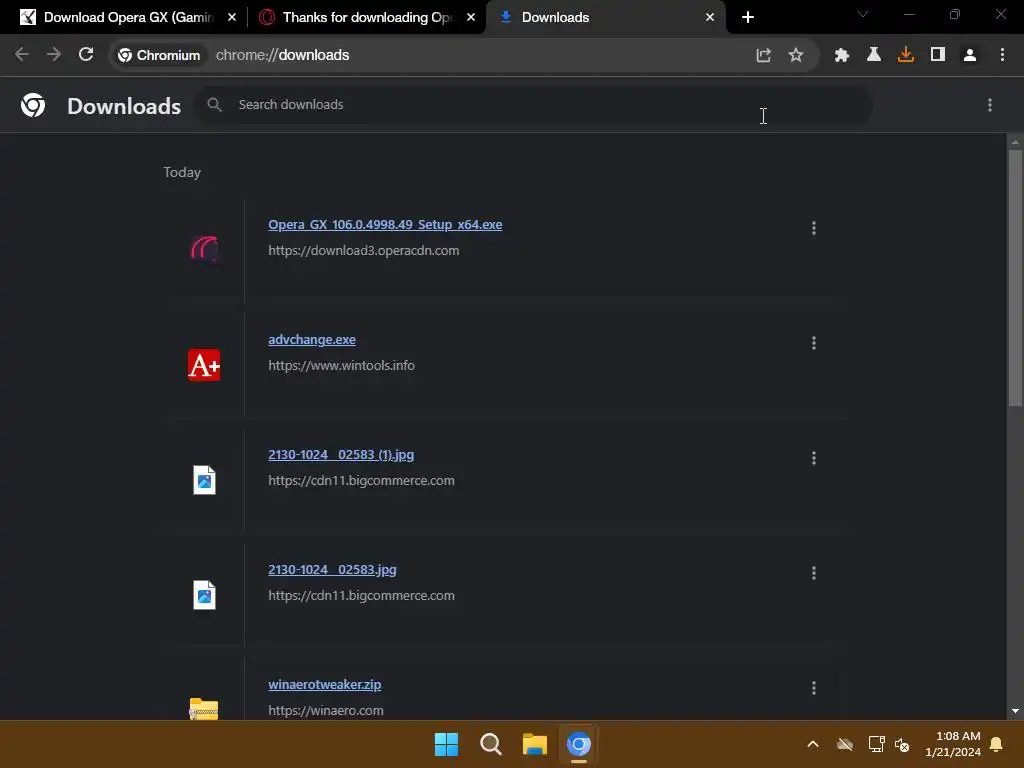The width and height of the screenshot is (1024, 768).
Task: Bookmark this page with the star icon
Action: (x=795, y=55)
